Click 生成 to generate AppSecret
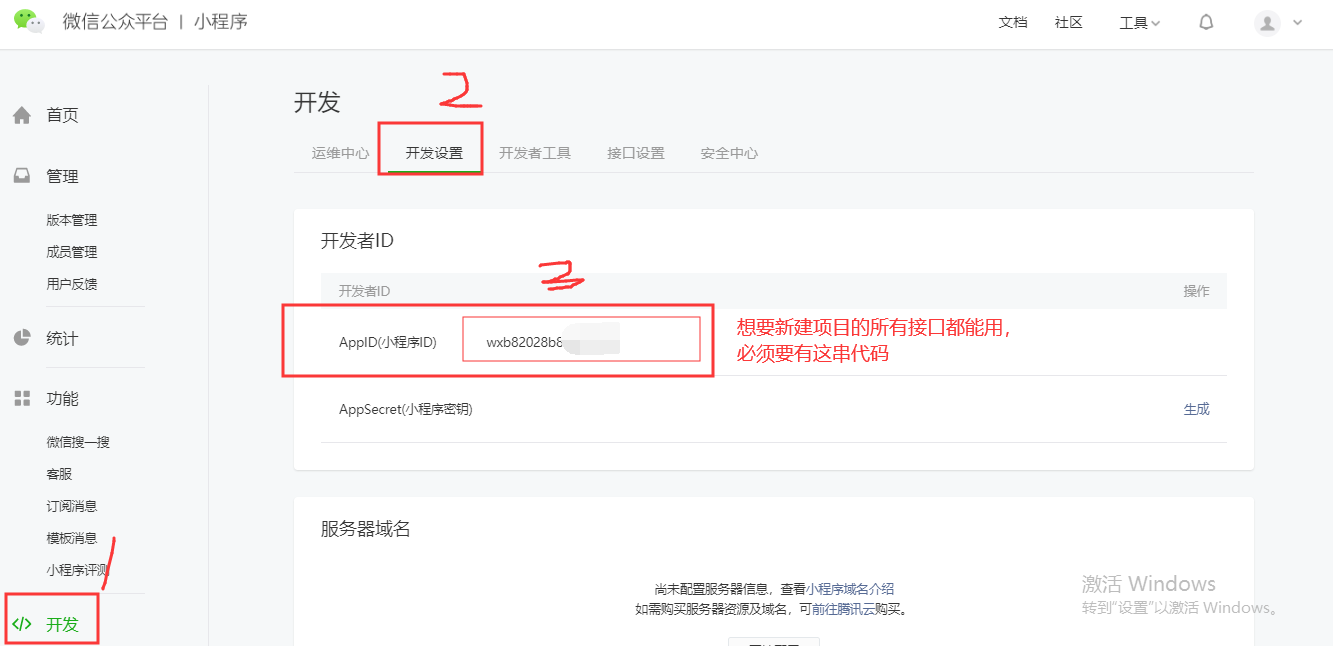This screenshot has height=646, width=1333. pyautogui.click(x=1196, y=409)
